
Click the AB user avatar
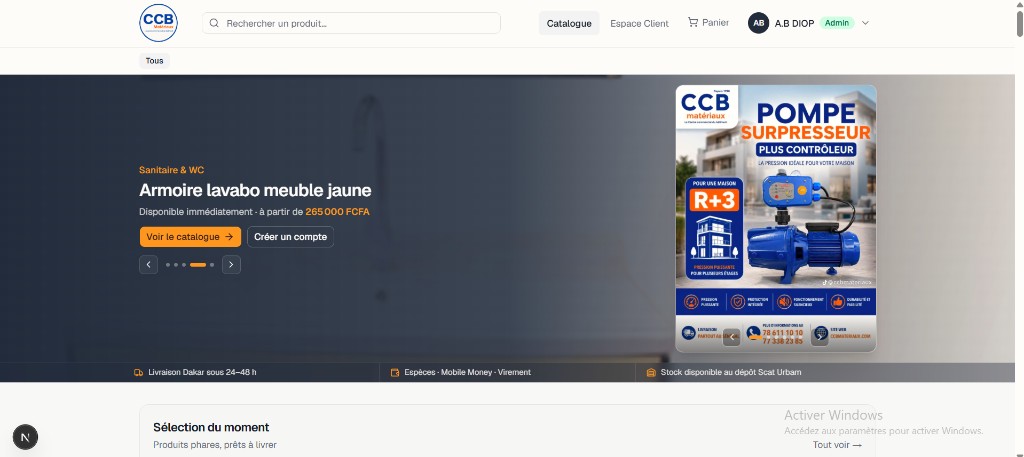(758, 24)
